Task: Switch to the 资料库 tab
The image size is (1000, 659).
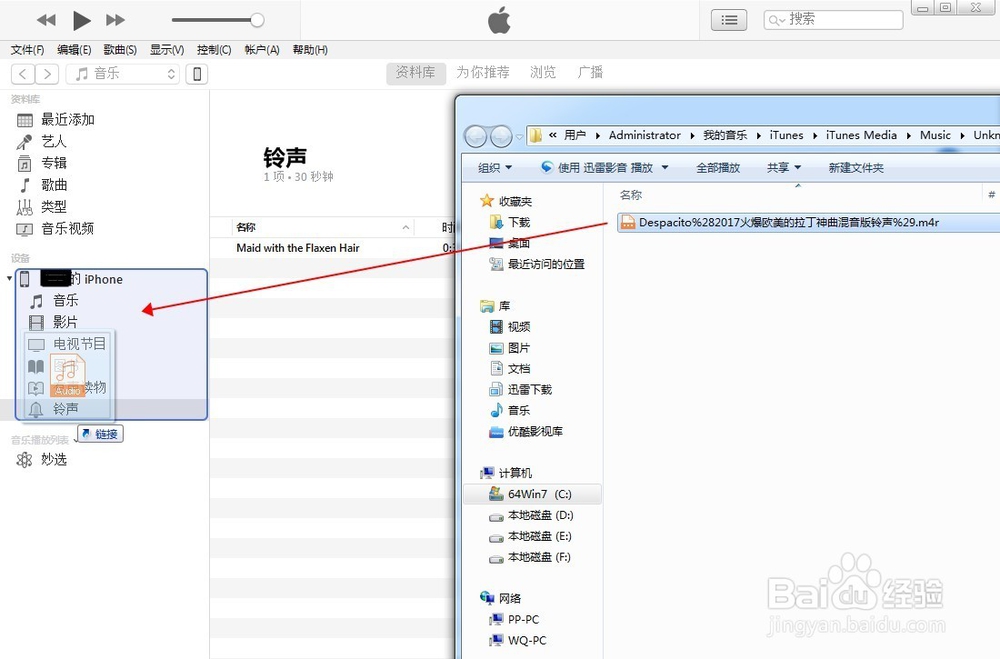Action: [415, 73]
